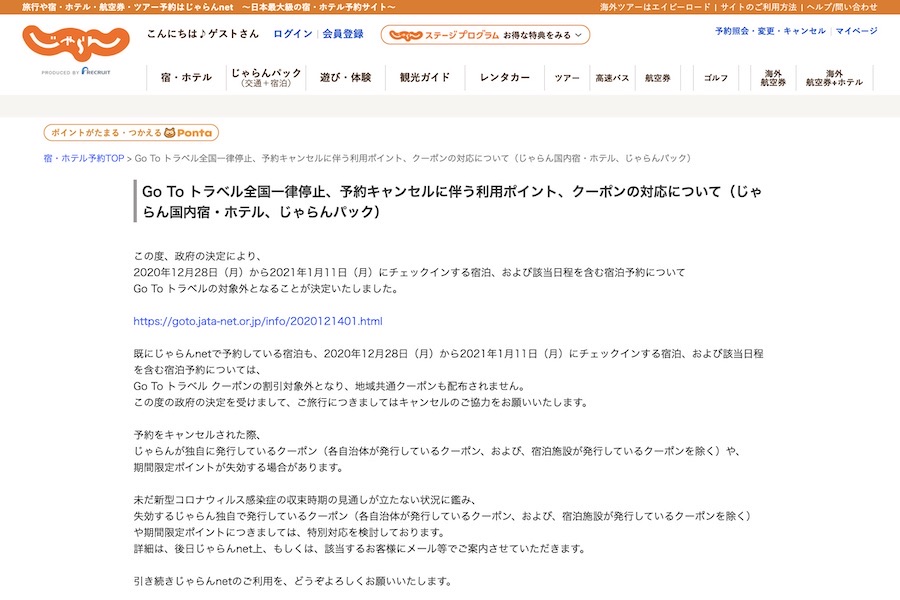Open the Ponta points banner

click(x=131, y=133)
